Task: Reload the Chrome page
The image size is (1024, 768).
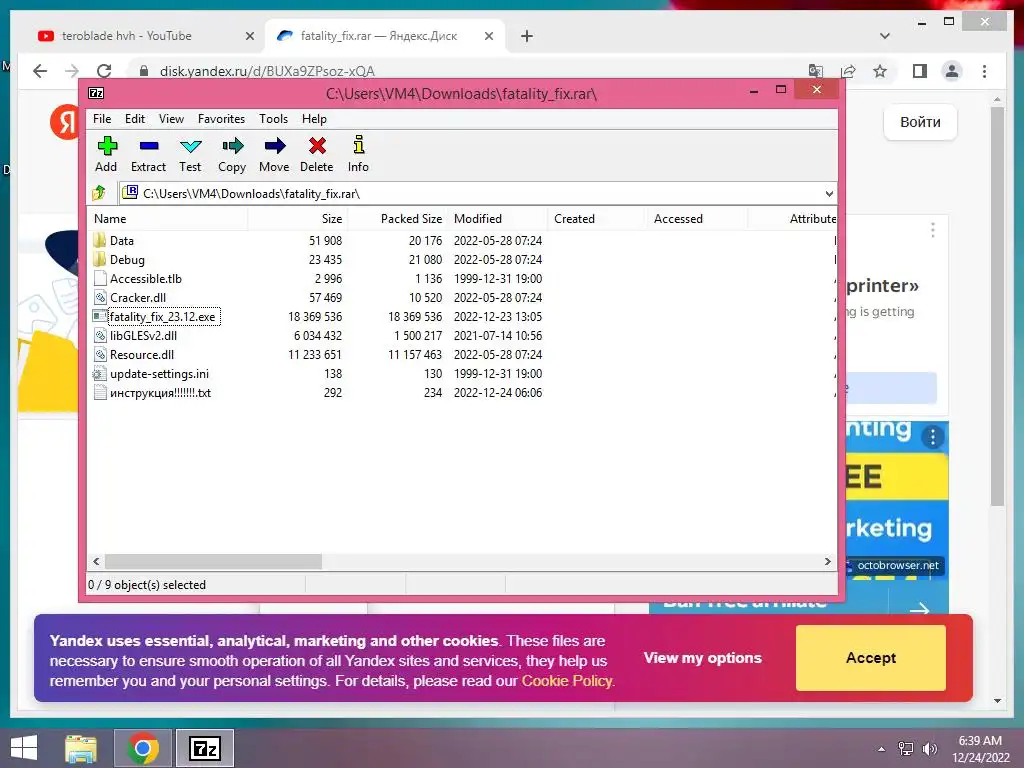Action: click(104, 71)
